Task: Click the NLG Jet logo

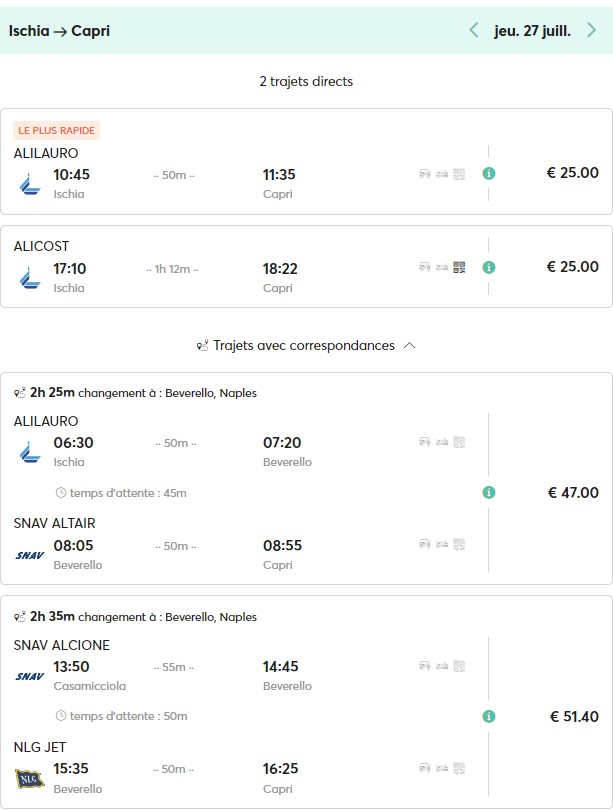Action: pos(29,778)
